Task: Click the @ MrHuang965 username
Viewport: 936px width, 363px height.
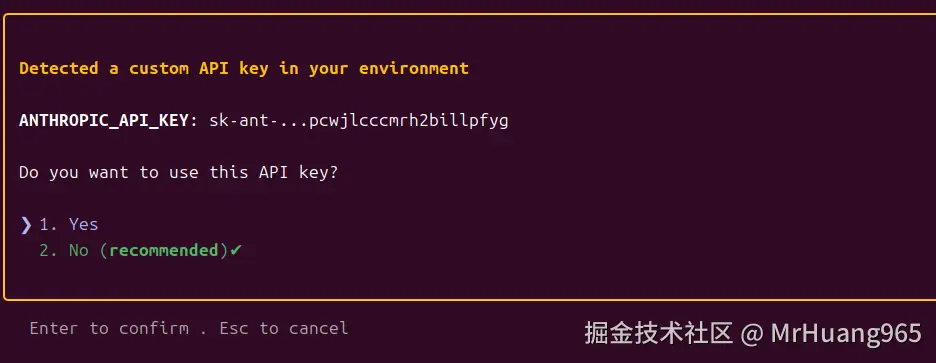Action: point(832,333)
